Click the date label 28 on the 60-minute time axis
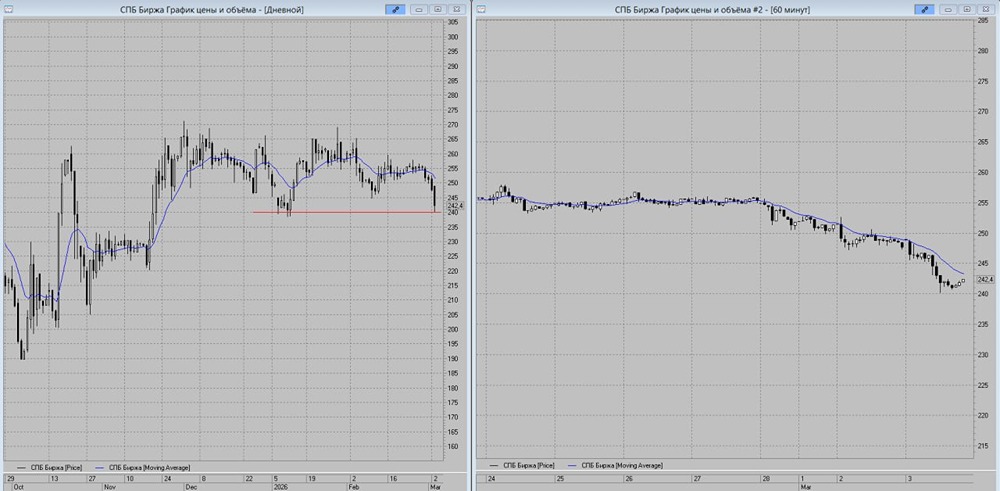1000x491 pixels. [766, 478]
